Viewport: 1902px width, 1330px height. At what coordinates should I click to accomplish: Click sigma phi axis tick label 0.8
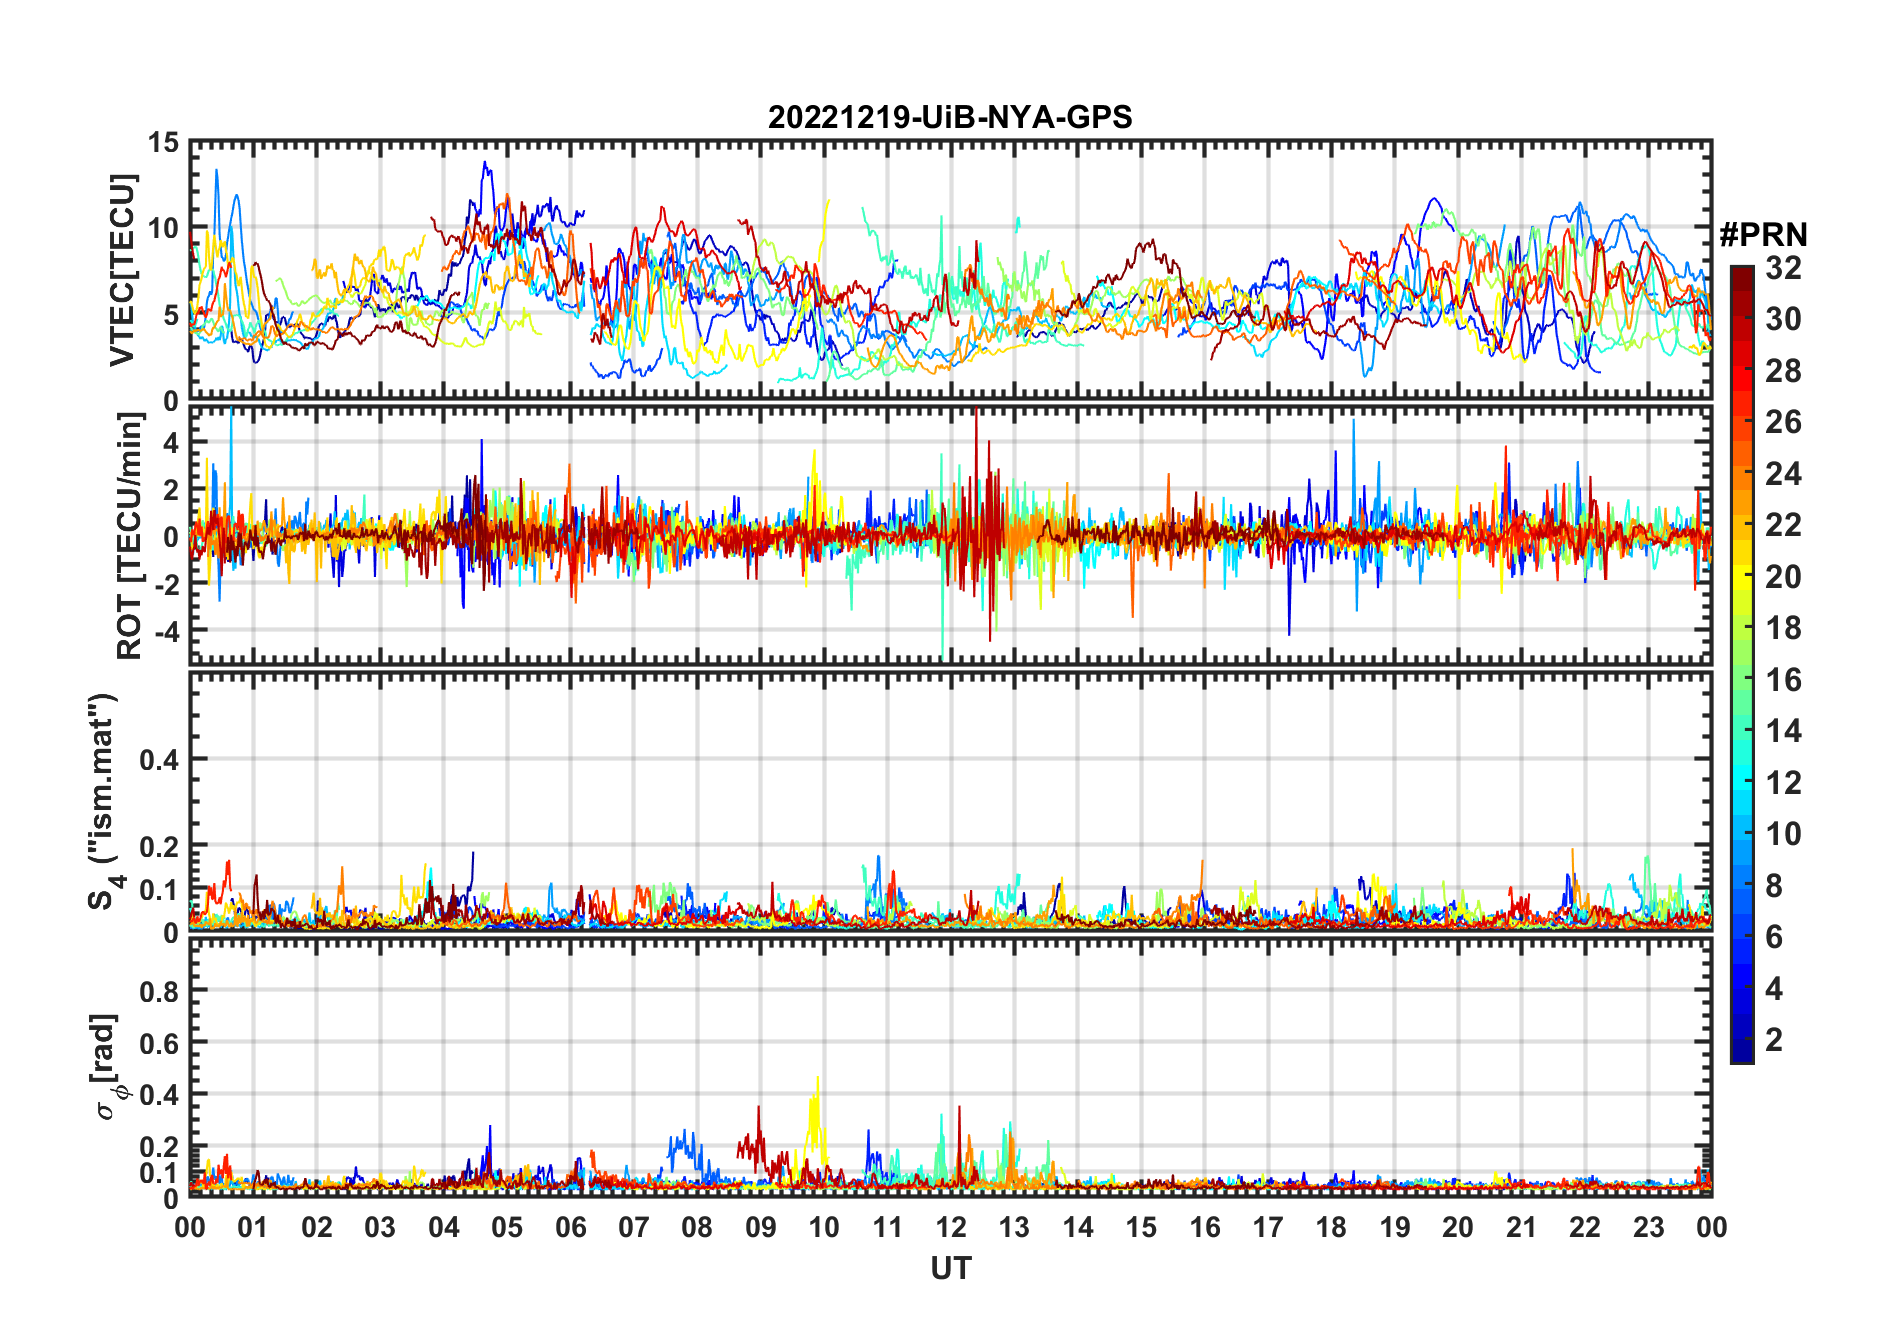click(159, 991)
